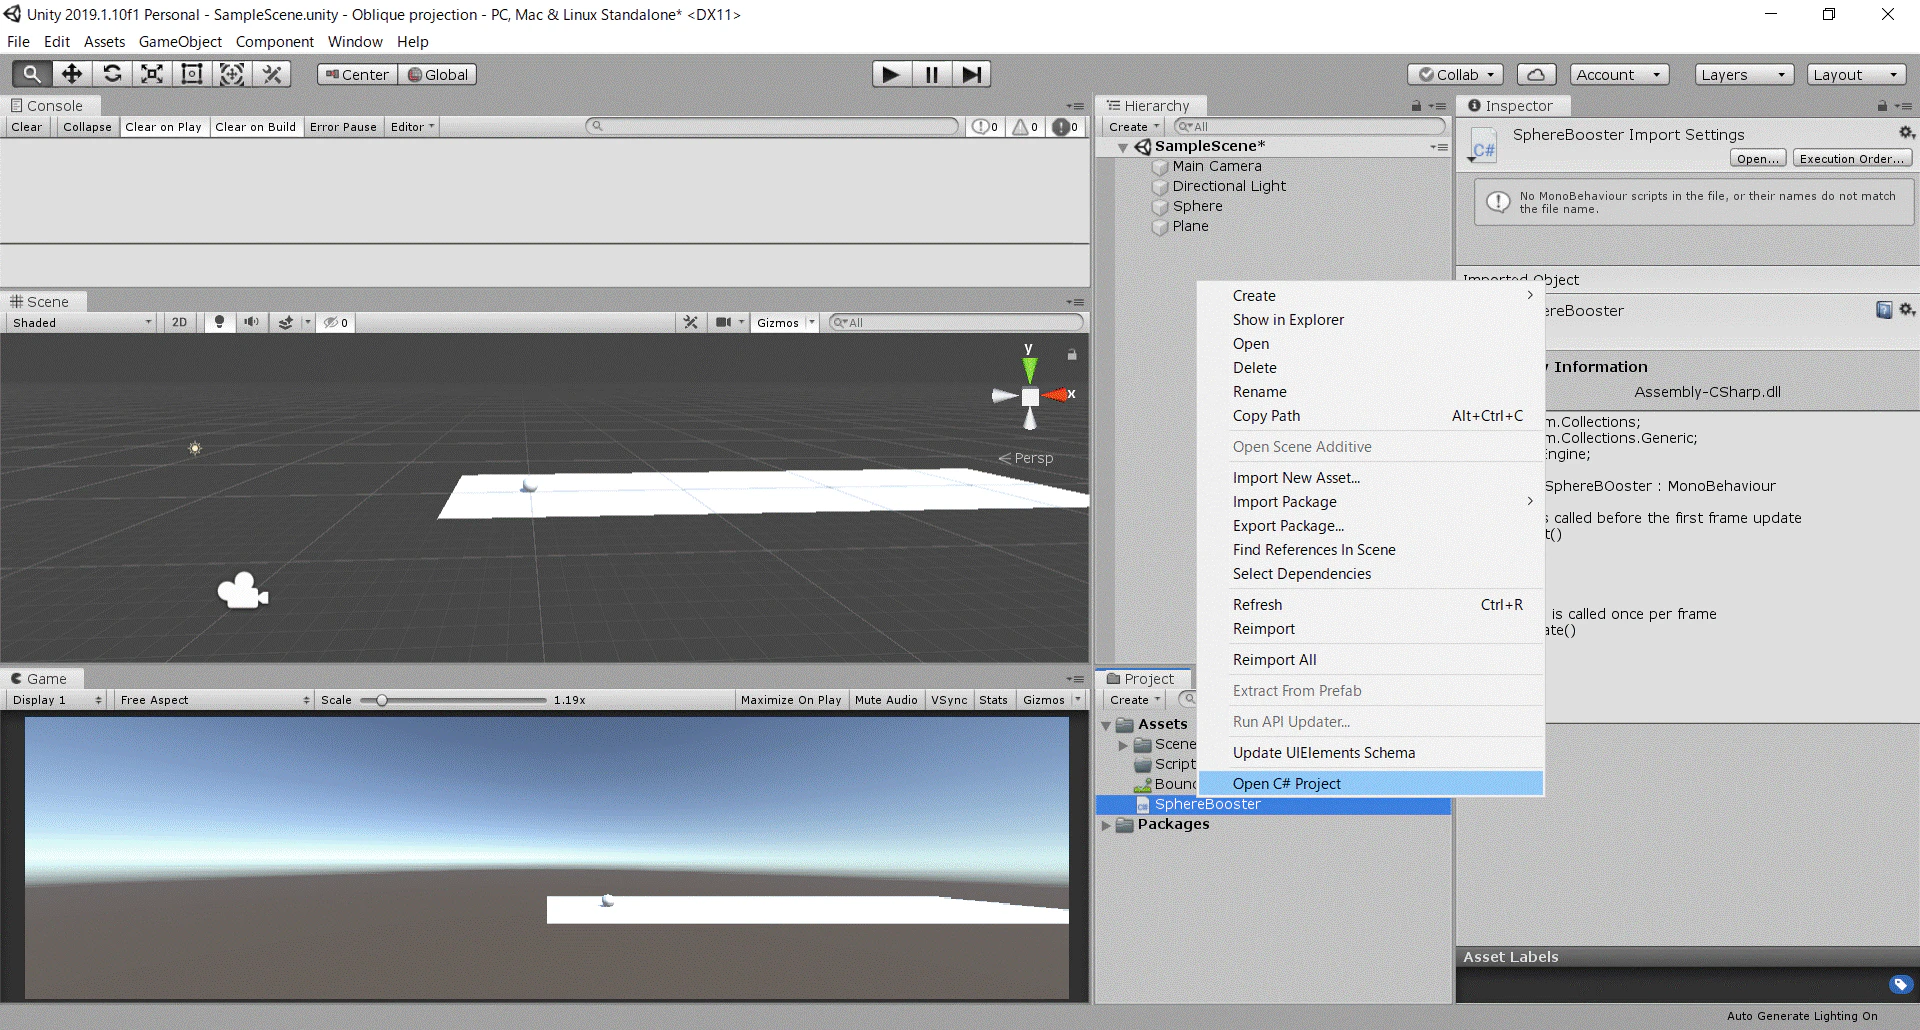This screenshot has width=1920, height=1030.
Task: Open the Layers dropdown
Action: [1743, 75]
